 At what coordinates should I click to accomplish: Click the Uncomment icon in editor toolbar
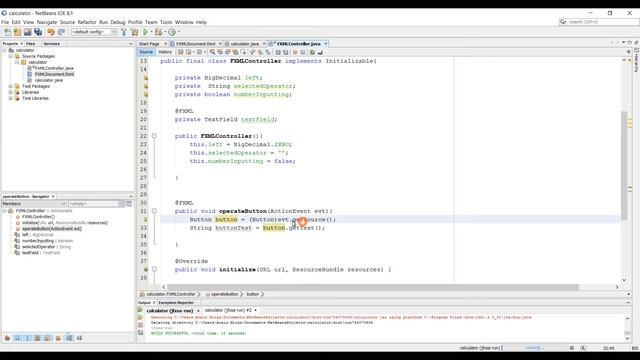pyautogui.click(x=320, y=52)
